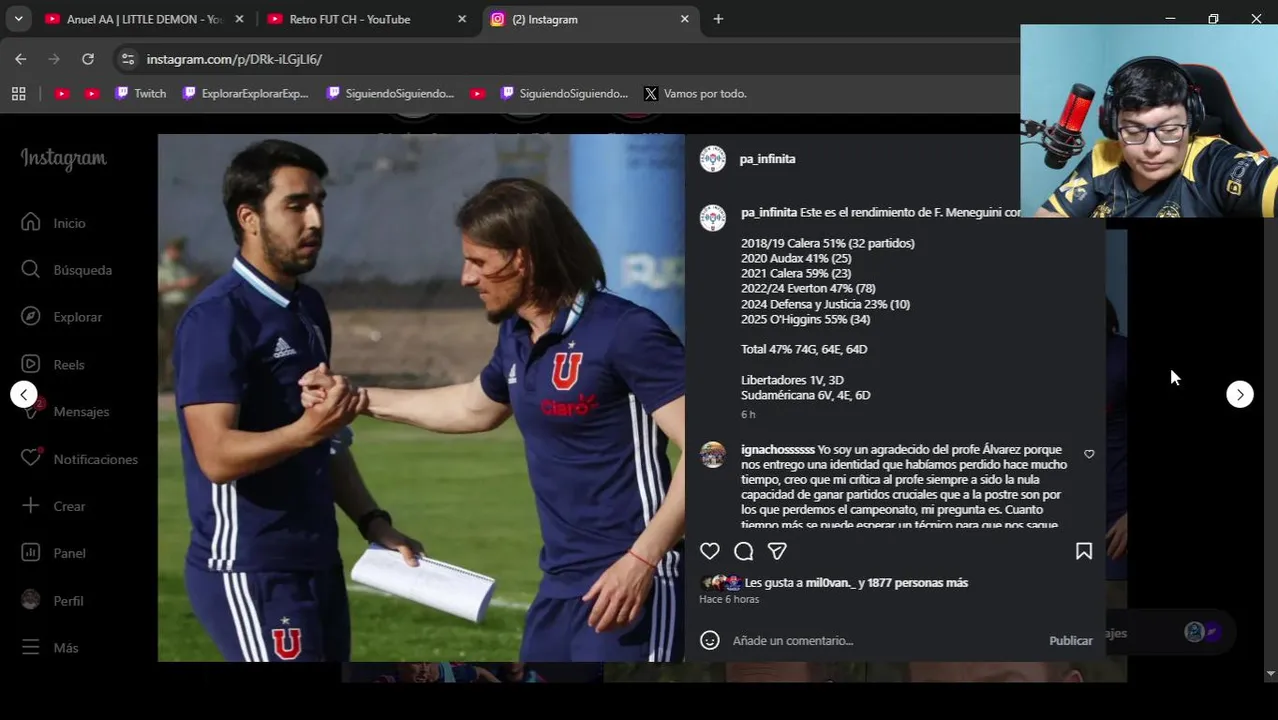Open pa_infinita profile from post header
The height and width of the screenshot is (720, 1278).
click(x=767, y=159)
